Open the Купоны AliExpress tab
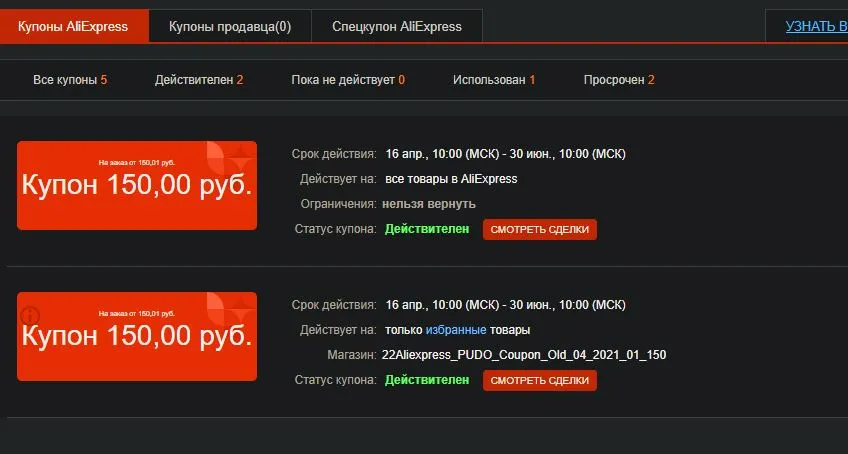 73,27
